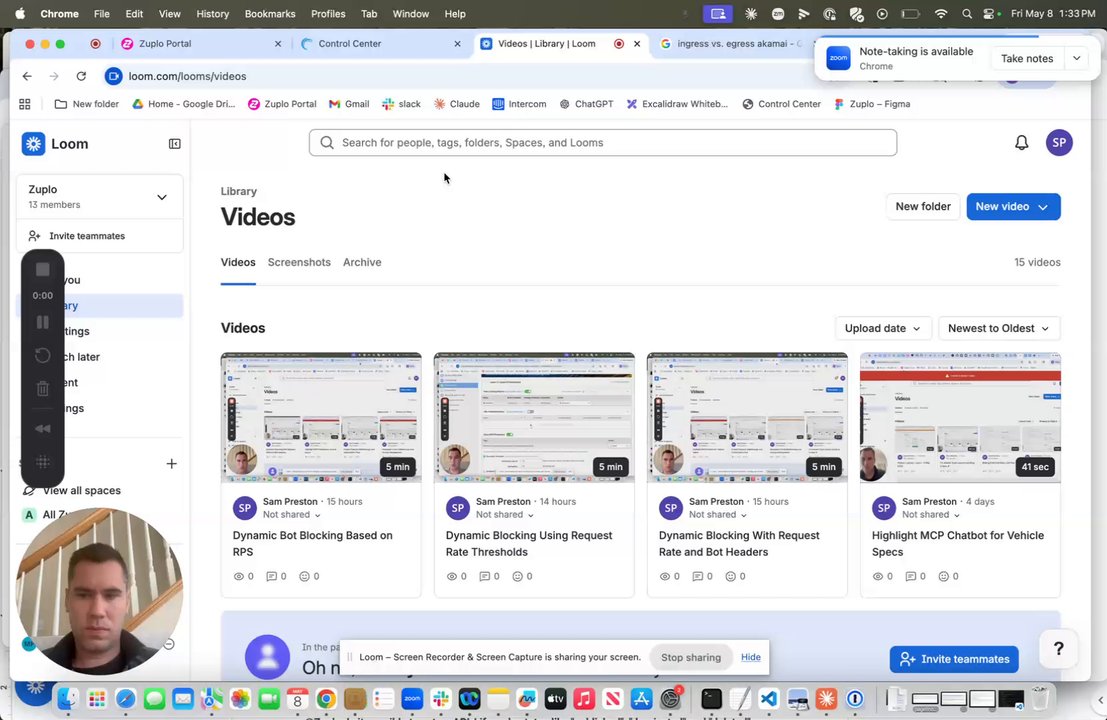Open the New video dropdown
The width and height of the screenshot is (1107, 720).
[1013, 207]
